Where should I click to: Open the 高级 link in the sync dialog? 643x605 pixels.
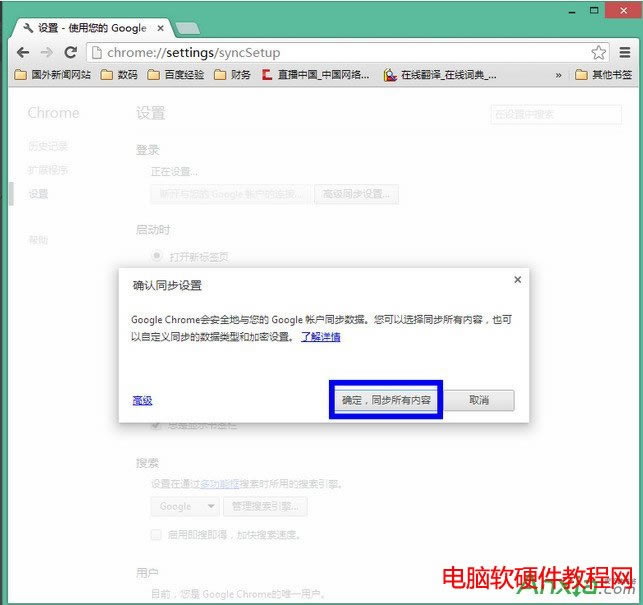142,400
